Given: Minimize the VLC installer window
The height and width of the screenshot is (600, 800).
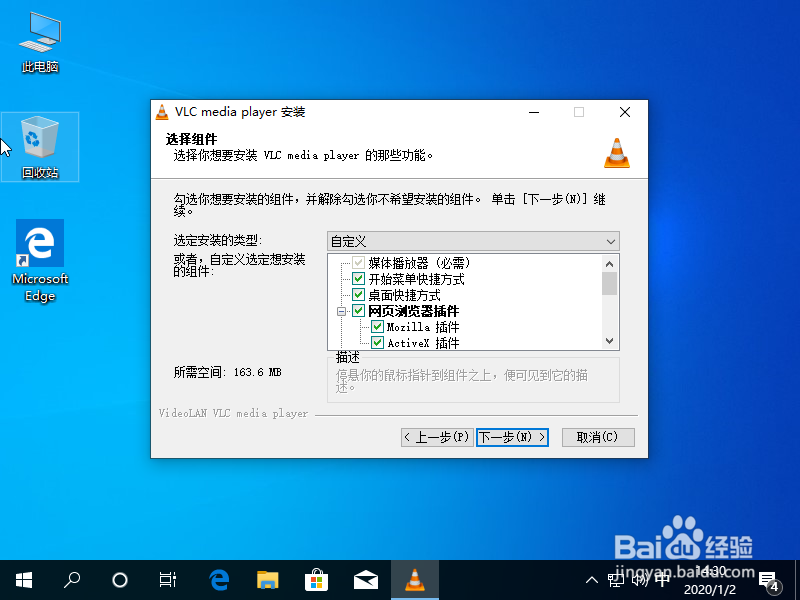Looking at the screenshot, I should 534,112.
